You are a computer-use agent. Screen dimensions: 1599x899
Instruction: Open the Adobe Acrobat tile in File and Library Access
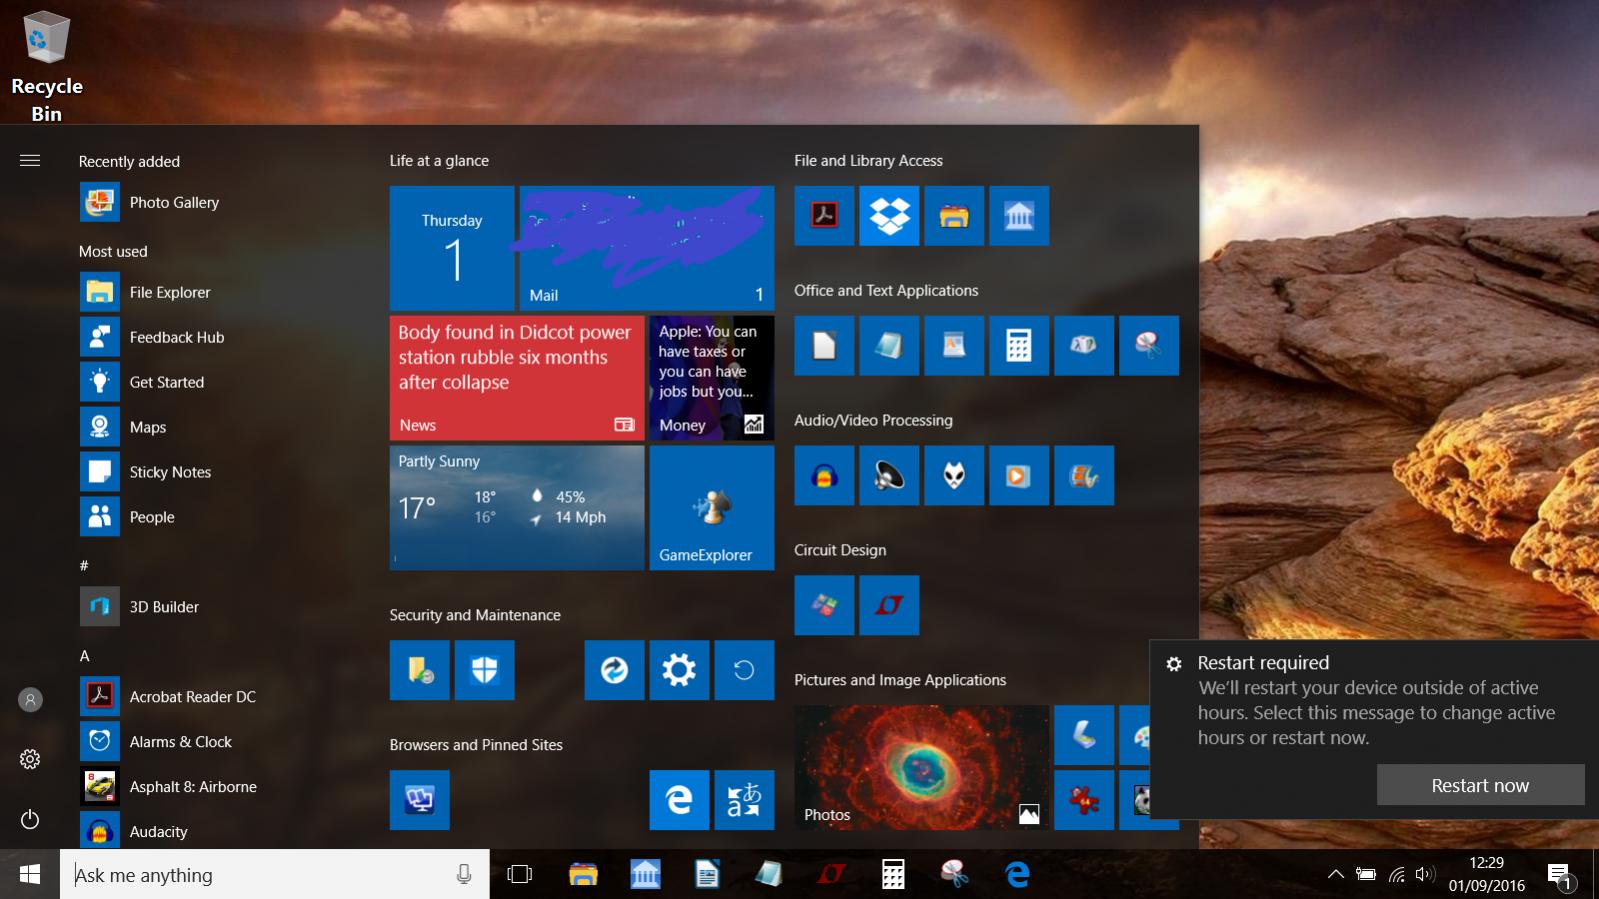pos(824,215)
